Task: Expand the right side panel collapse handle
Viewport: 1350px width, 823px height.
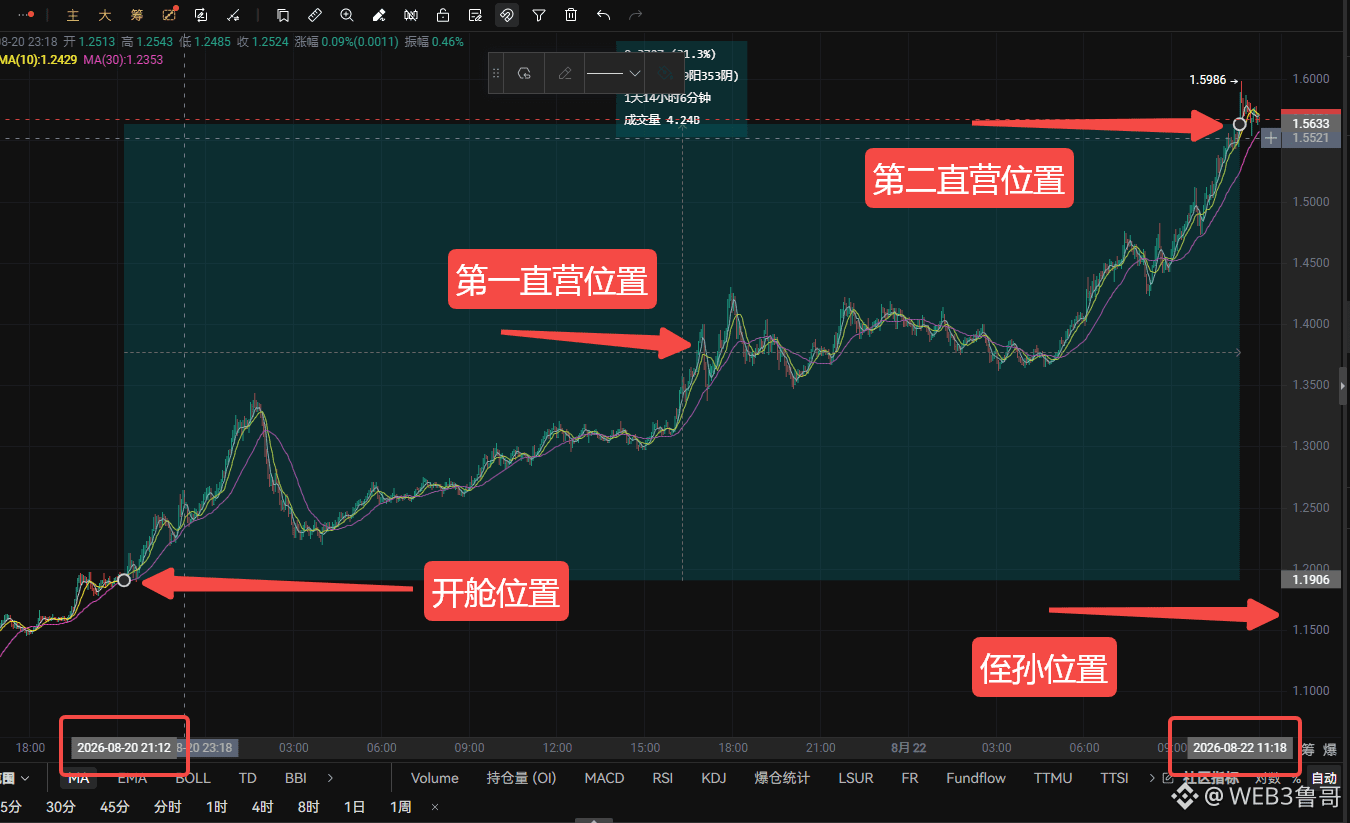Action: click(1343, 386)
